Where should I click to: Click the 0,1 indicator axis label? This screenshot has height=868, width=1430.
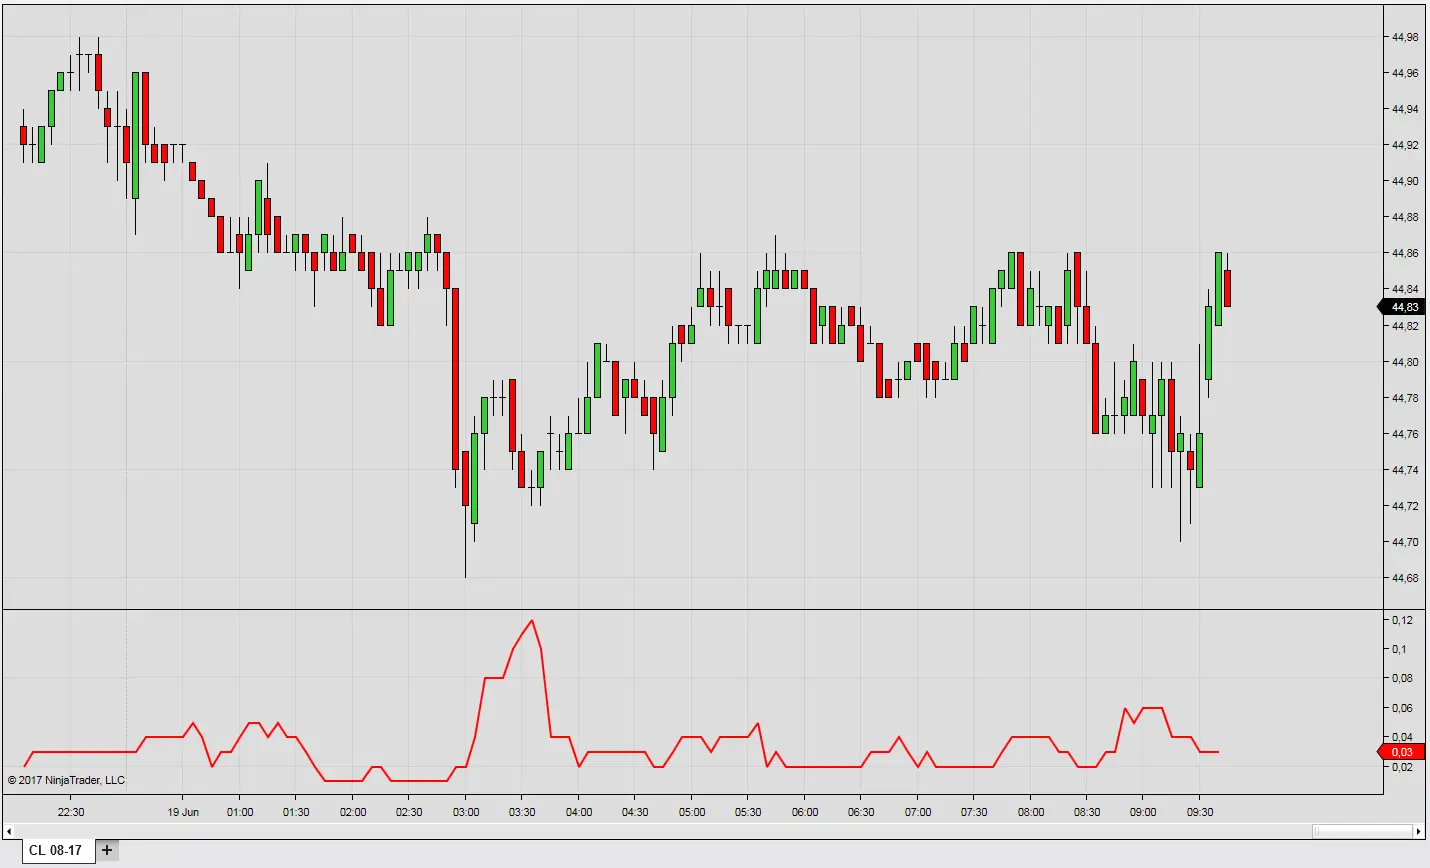click(1399, 649)
